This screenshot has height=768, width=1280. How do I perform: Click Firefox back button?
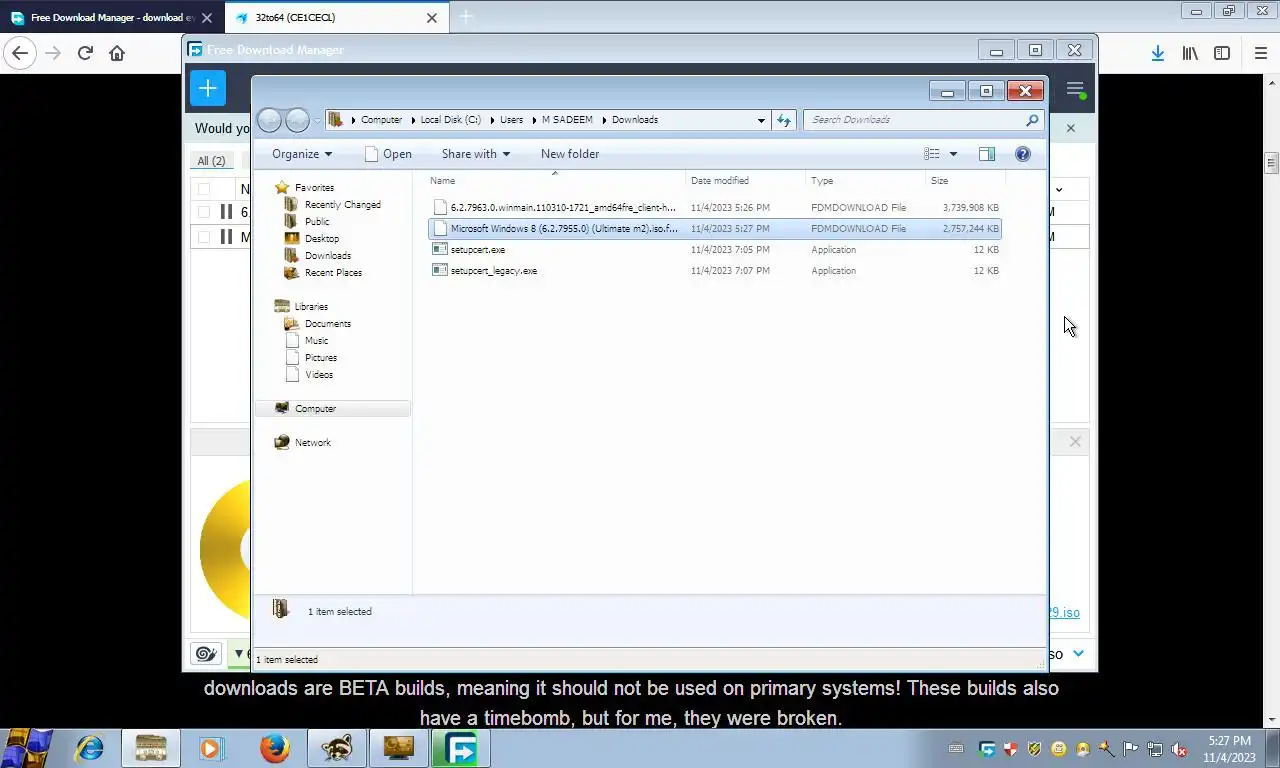[x=20, y=53]
